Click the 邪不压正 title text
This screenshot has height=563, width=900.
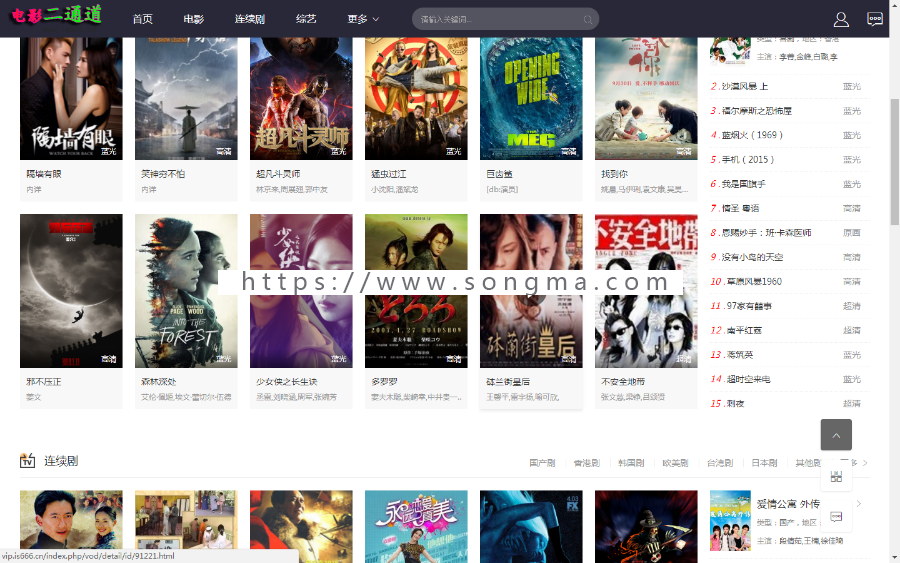(44, 382)
